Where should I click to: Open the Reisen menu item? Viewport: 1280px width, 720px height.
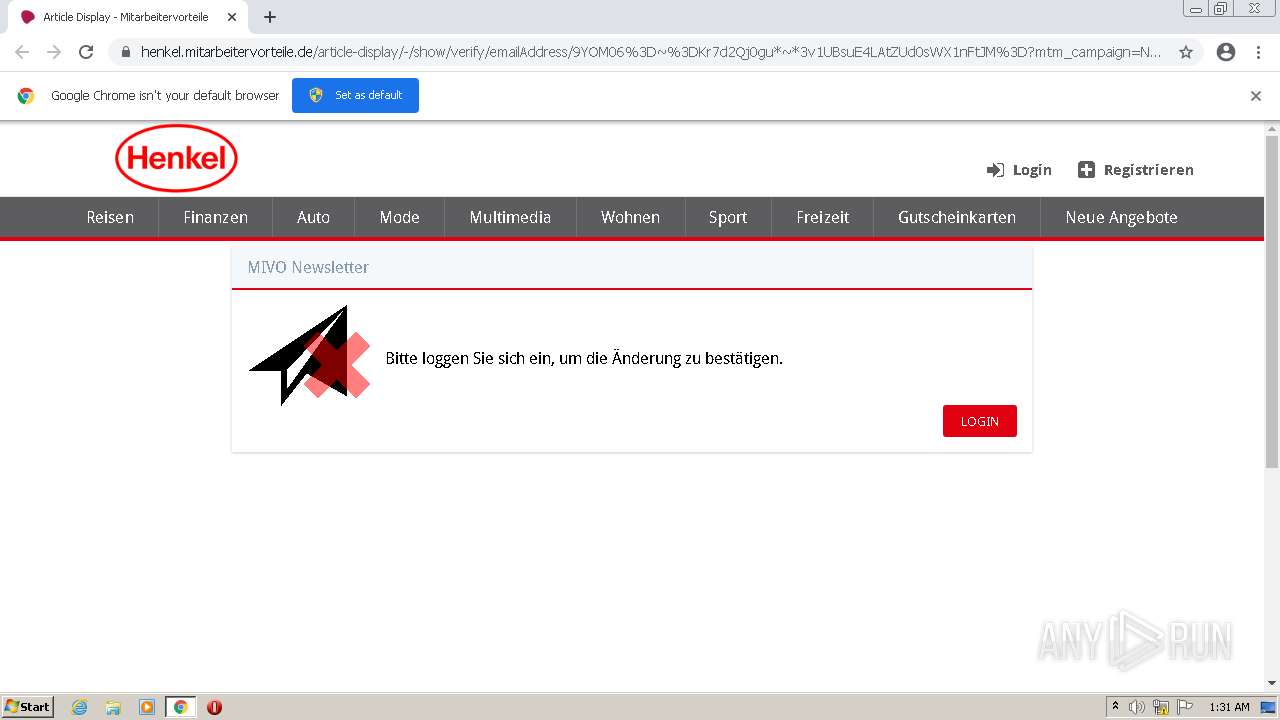coord(110,217)
